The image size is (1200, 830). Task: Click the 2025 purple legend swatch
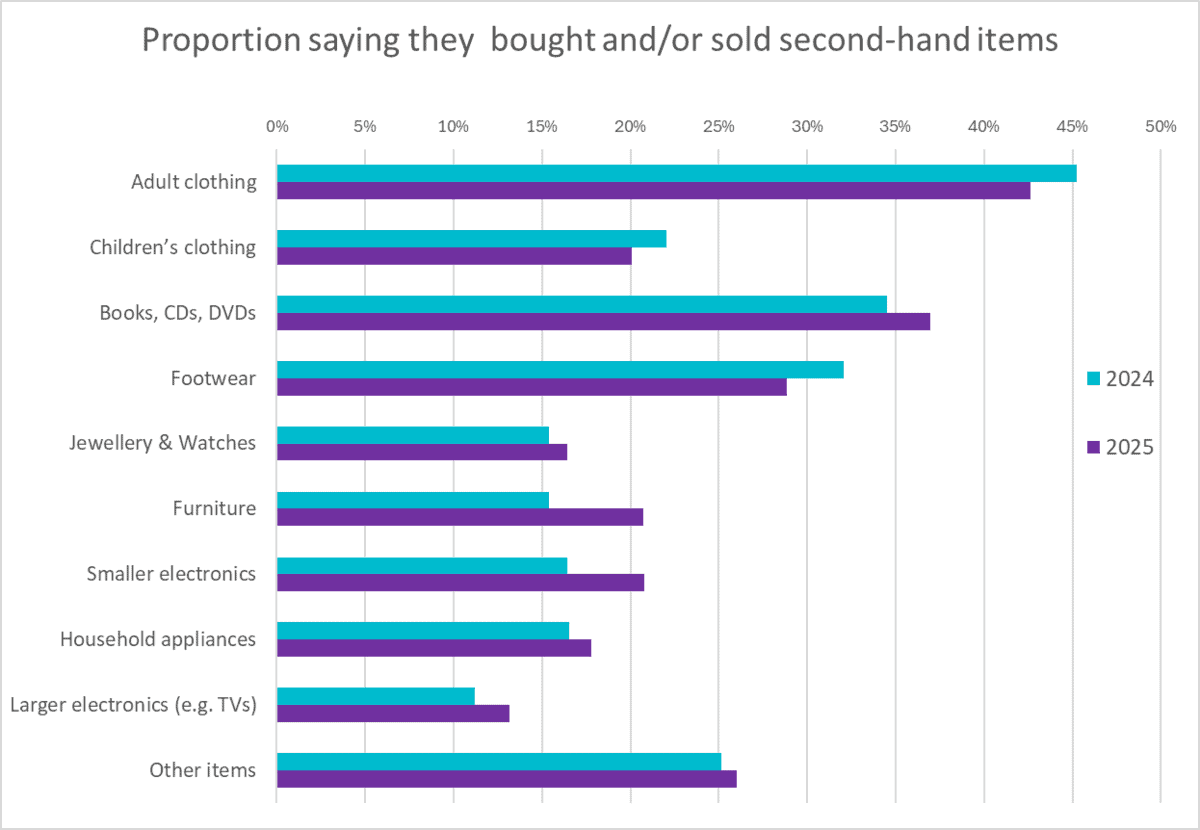[x=1093, y=448]
